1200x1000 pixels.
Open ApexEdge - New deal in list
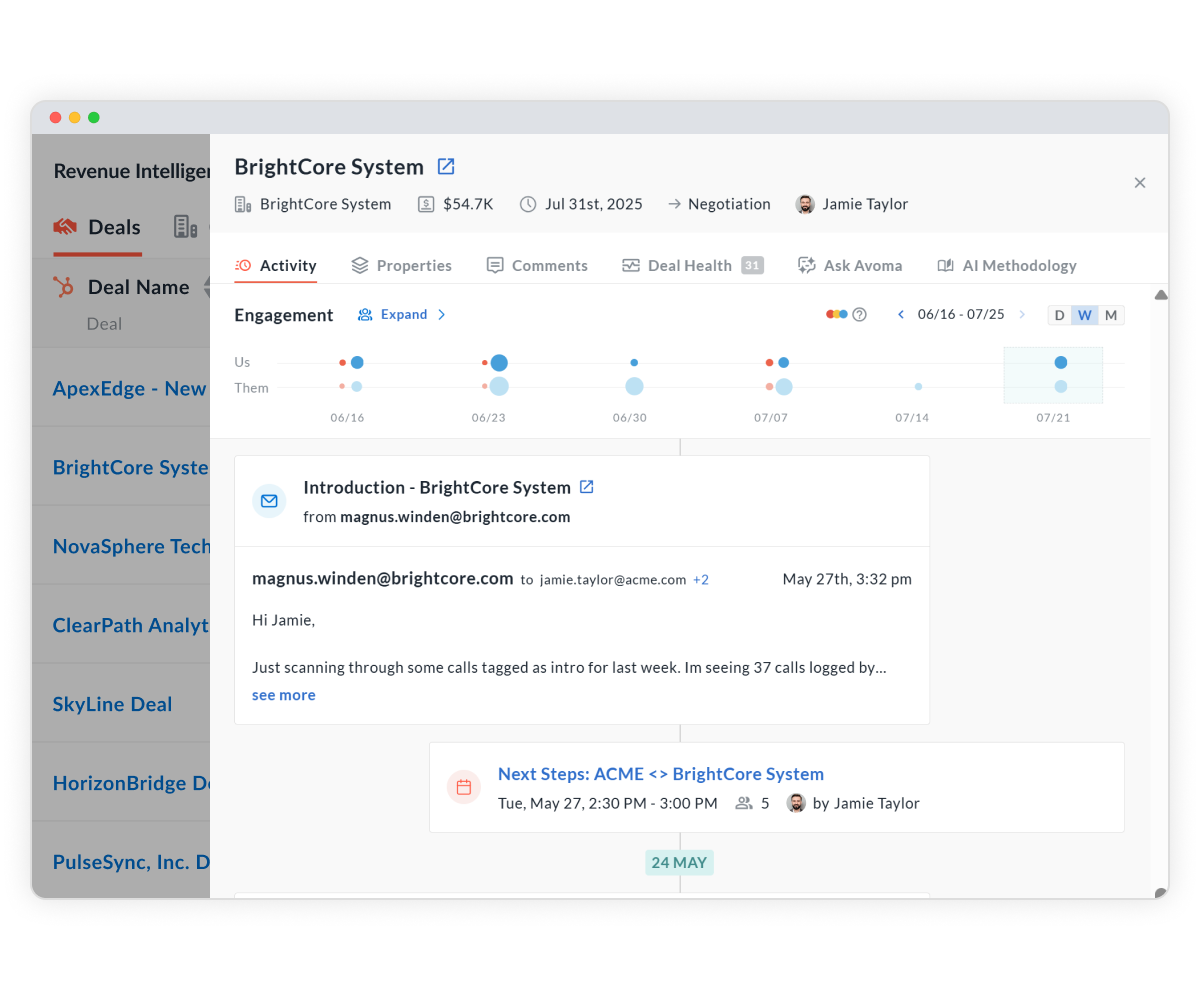130,389
